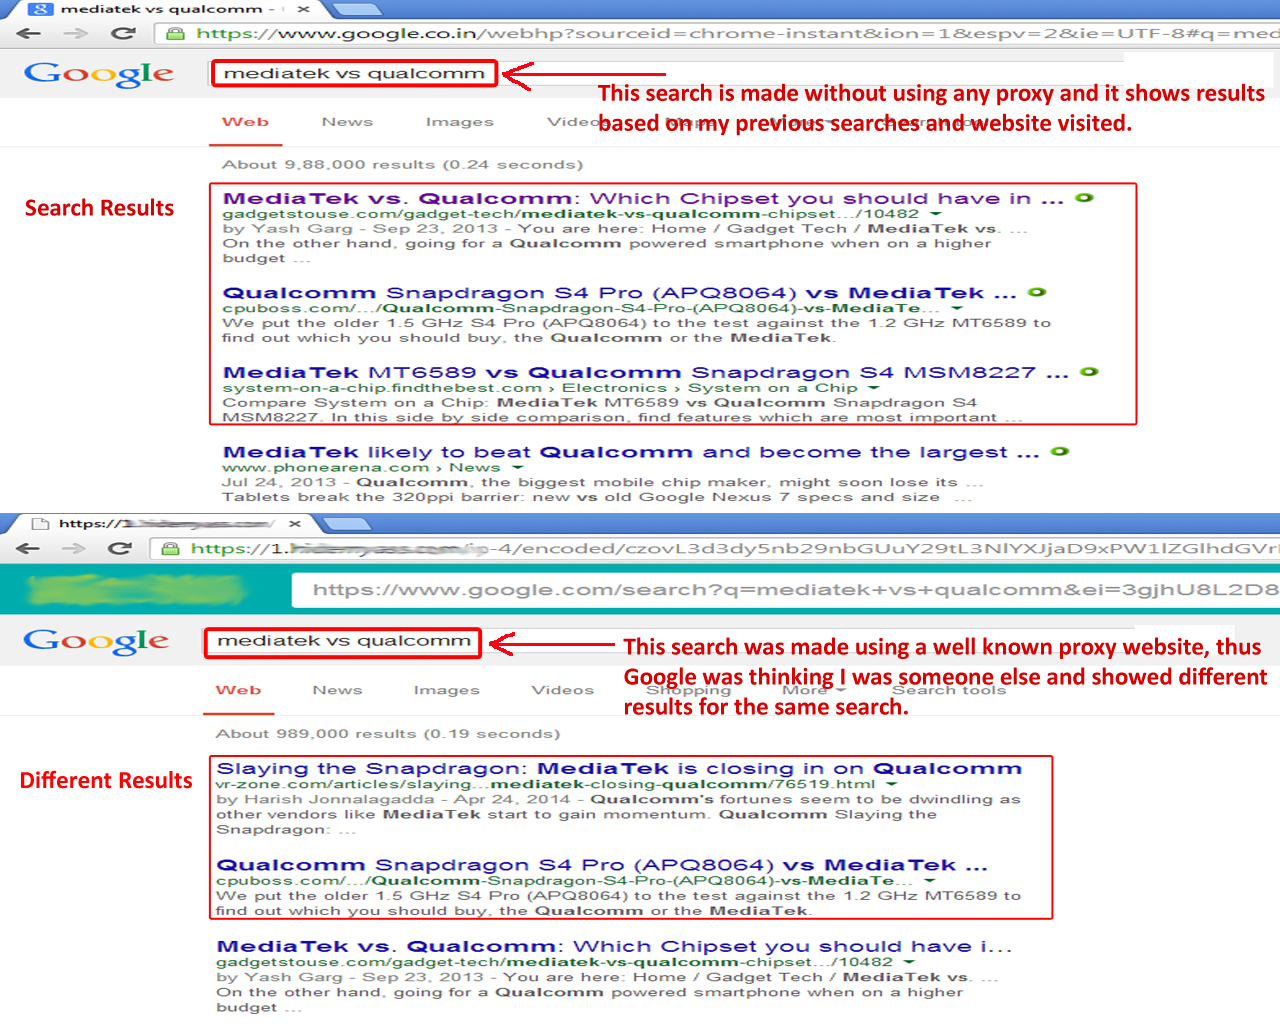Click the forward arrow in the lower browser window
This screenshot has height=1024, width=1280.
tap(74, 548)
